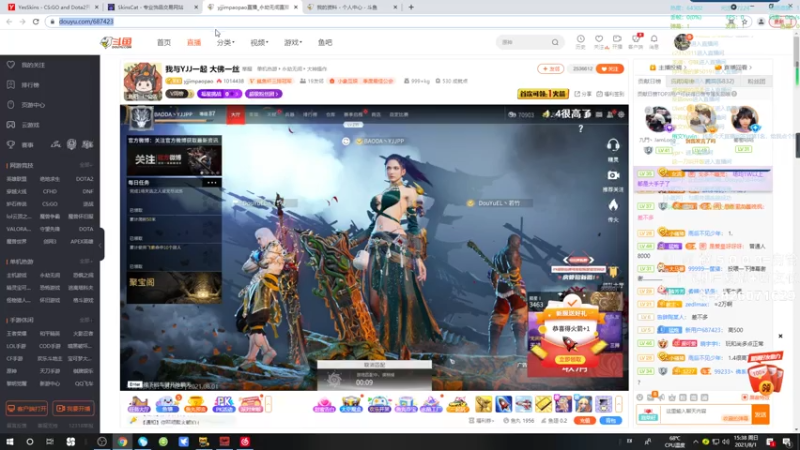Open 首页 in the top navigation
The height and width of the screenshot is (450, 800).
coord(164,42)
